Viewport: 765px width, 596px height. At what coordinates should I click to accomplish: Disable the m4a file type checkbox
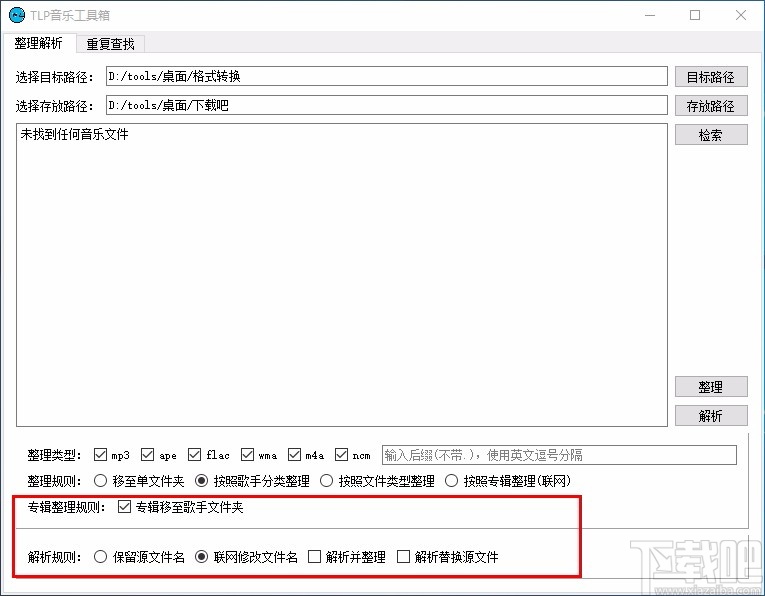pos(294,455)
